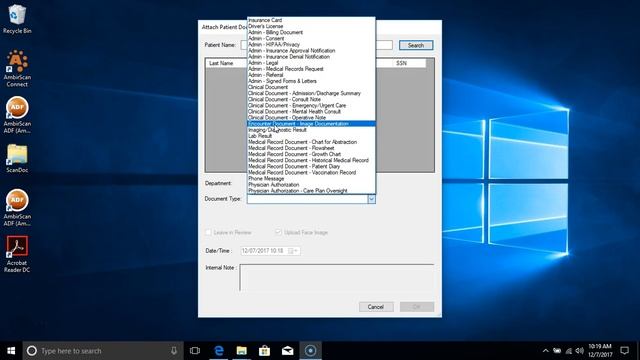Show hidden system tray icons
The width and height of the screenshot is (640, 360).
coord(545,351)
